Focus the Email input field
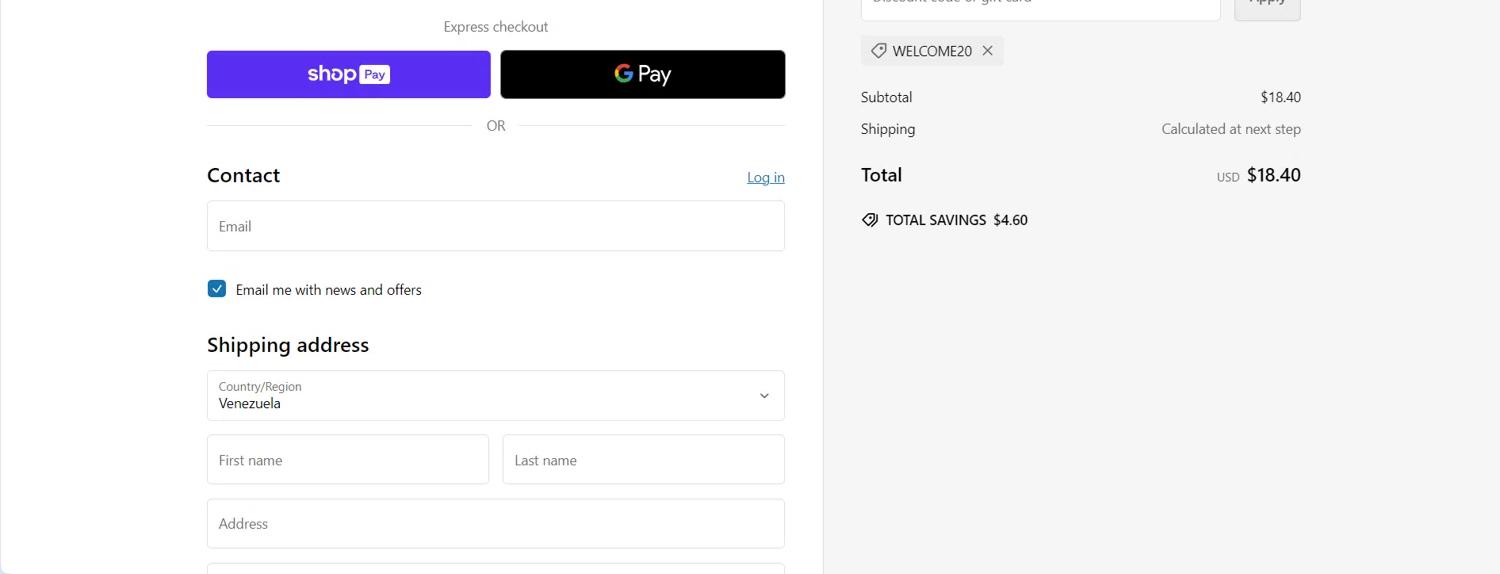Screen dimensions: 1500x574 pyautogui.click(x=495, y=226)
